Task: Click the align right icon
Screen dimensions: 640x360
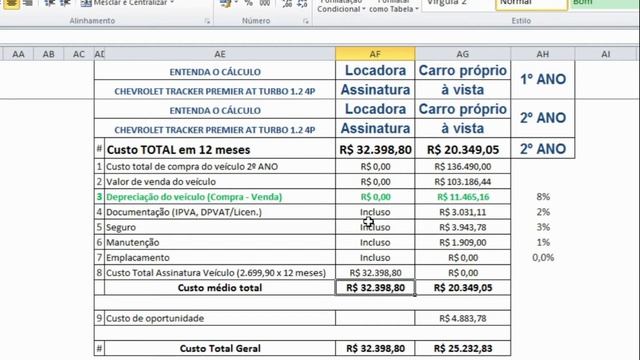Action: [x=28, y=3]
